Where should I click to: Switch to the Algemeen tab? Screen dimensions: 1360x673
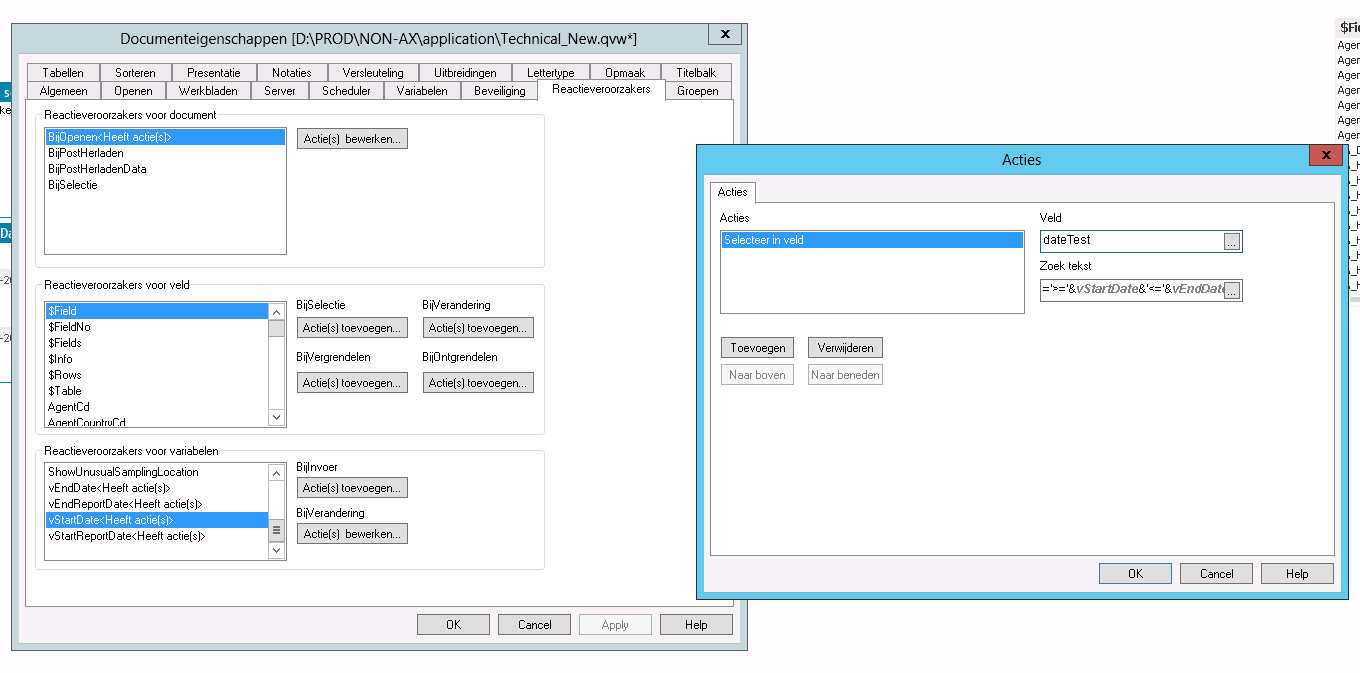[x=64, y=91]
